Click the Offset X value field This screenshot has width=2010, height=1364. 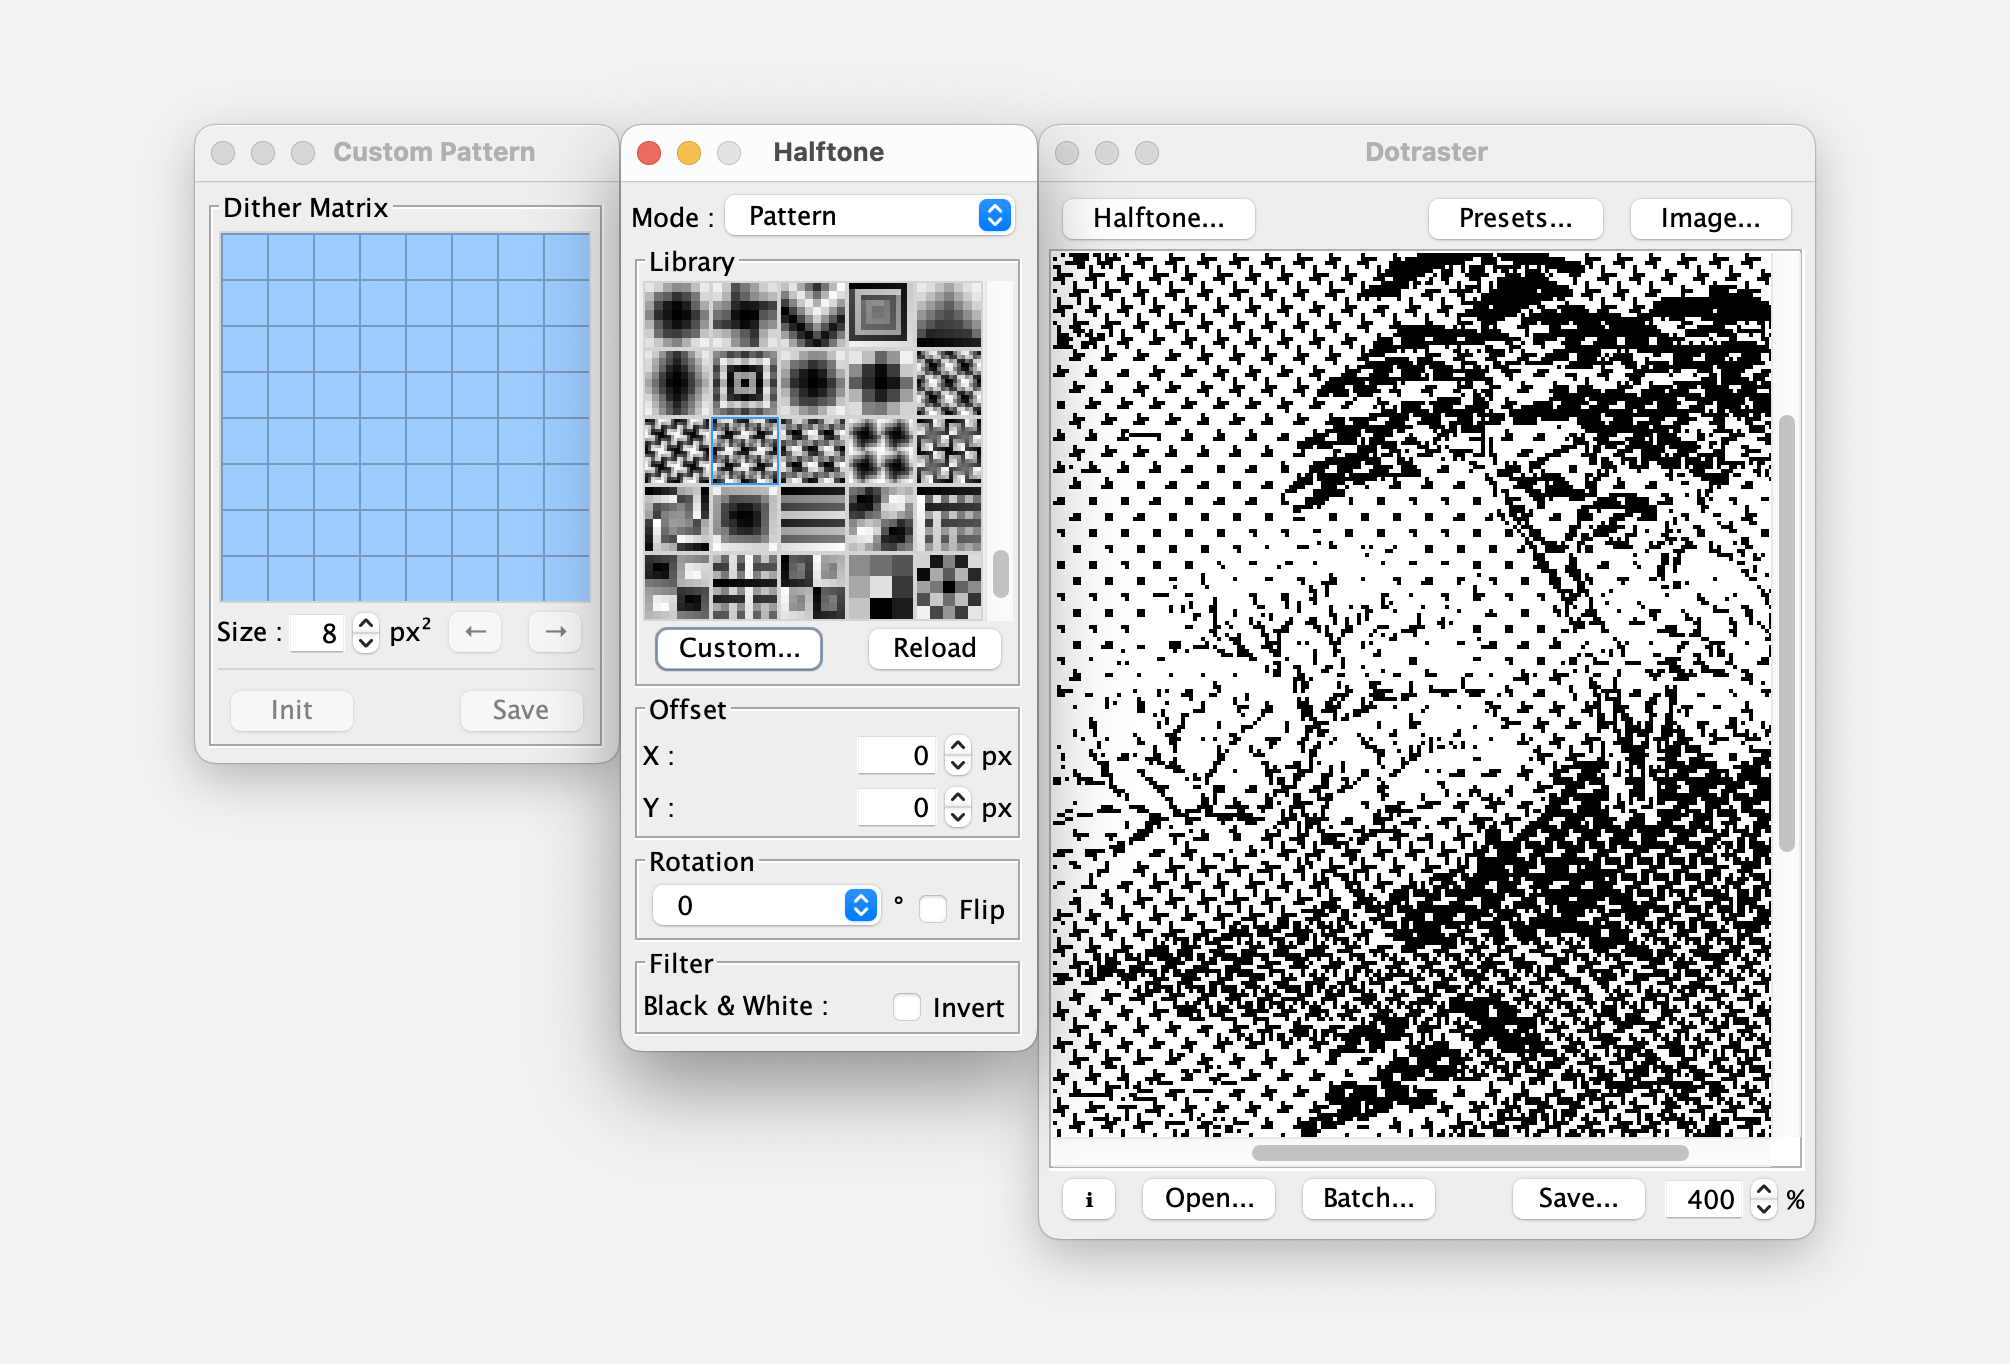tap(896, 756)
